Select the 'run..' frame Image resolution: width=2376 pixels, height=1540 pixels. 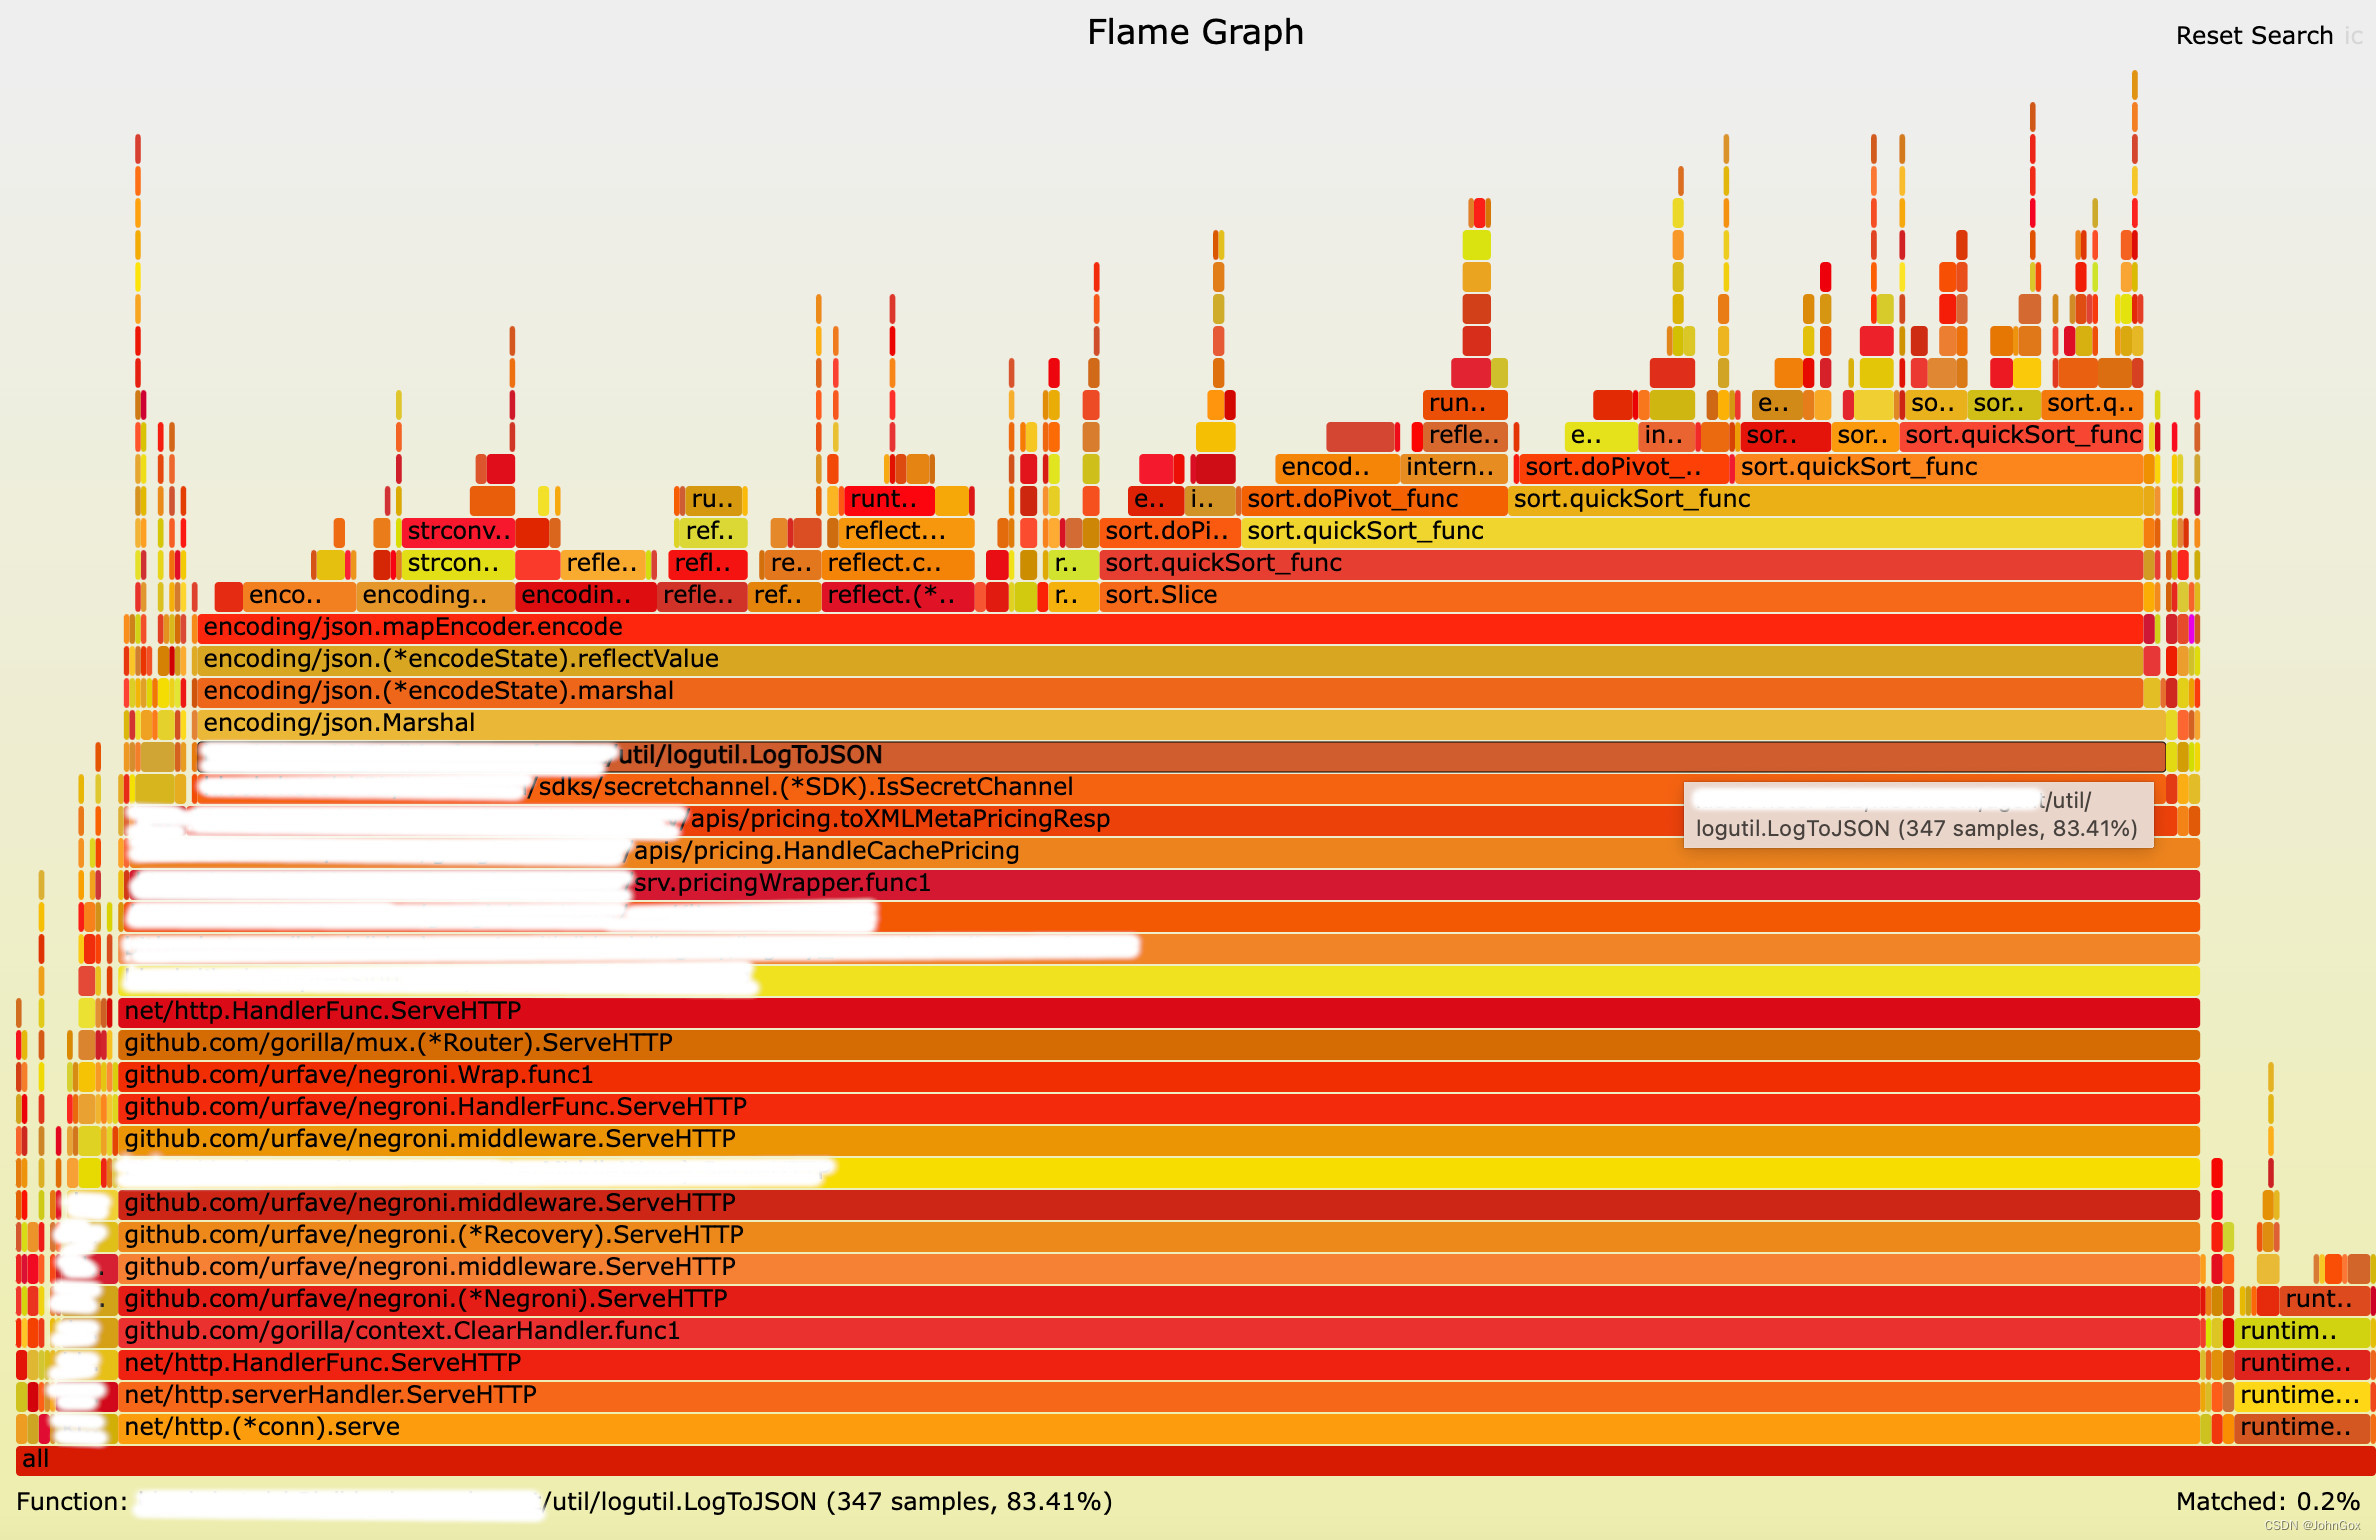(x=1465, y=403)
